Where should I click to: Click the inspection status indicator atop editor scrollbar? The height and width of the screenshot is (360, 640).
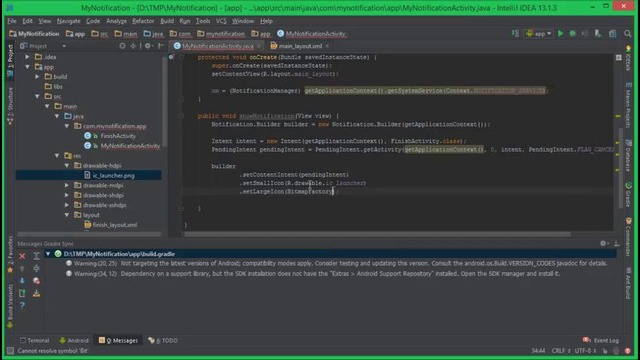point(618,58)
